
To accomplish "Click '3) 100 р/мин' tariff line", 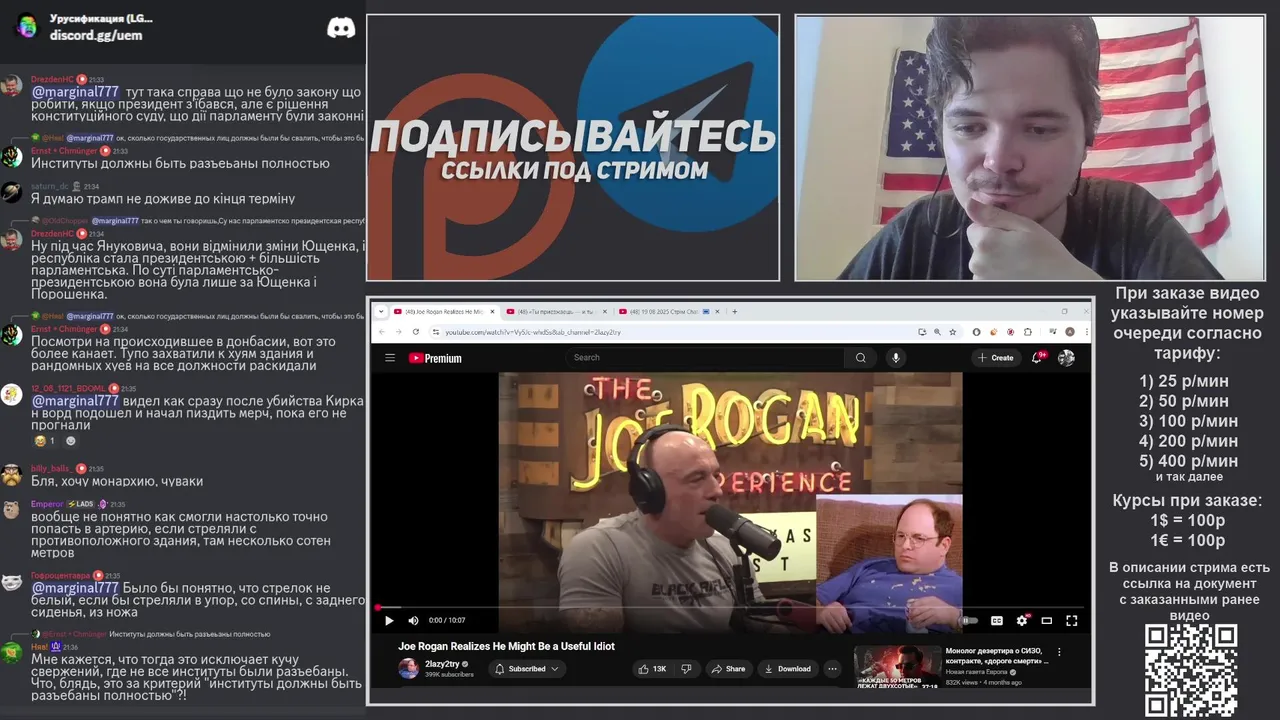I will point(1188,421).
